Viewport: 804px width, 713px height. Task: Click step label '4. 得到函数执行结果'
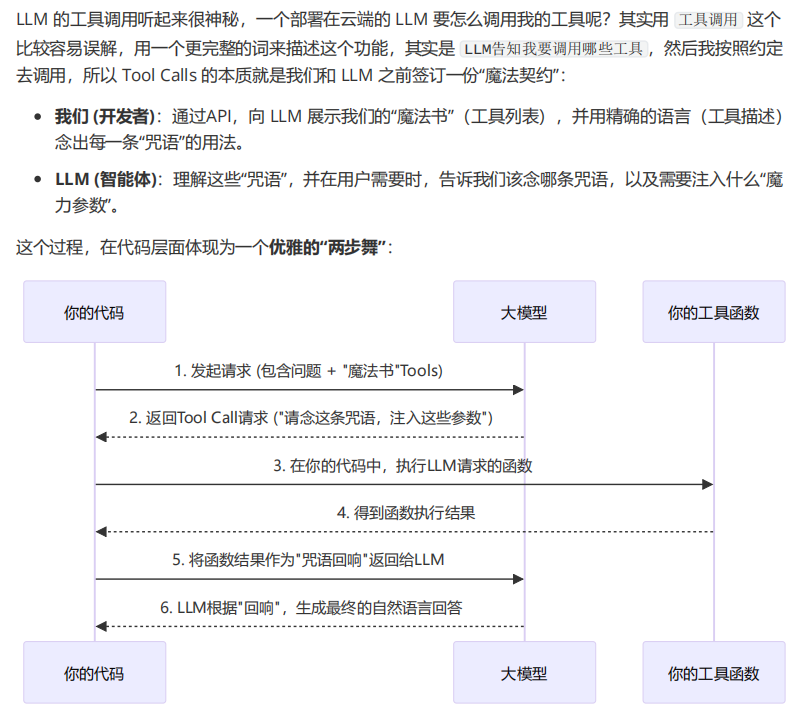pyautogui.click(x=406, y=513)
